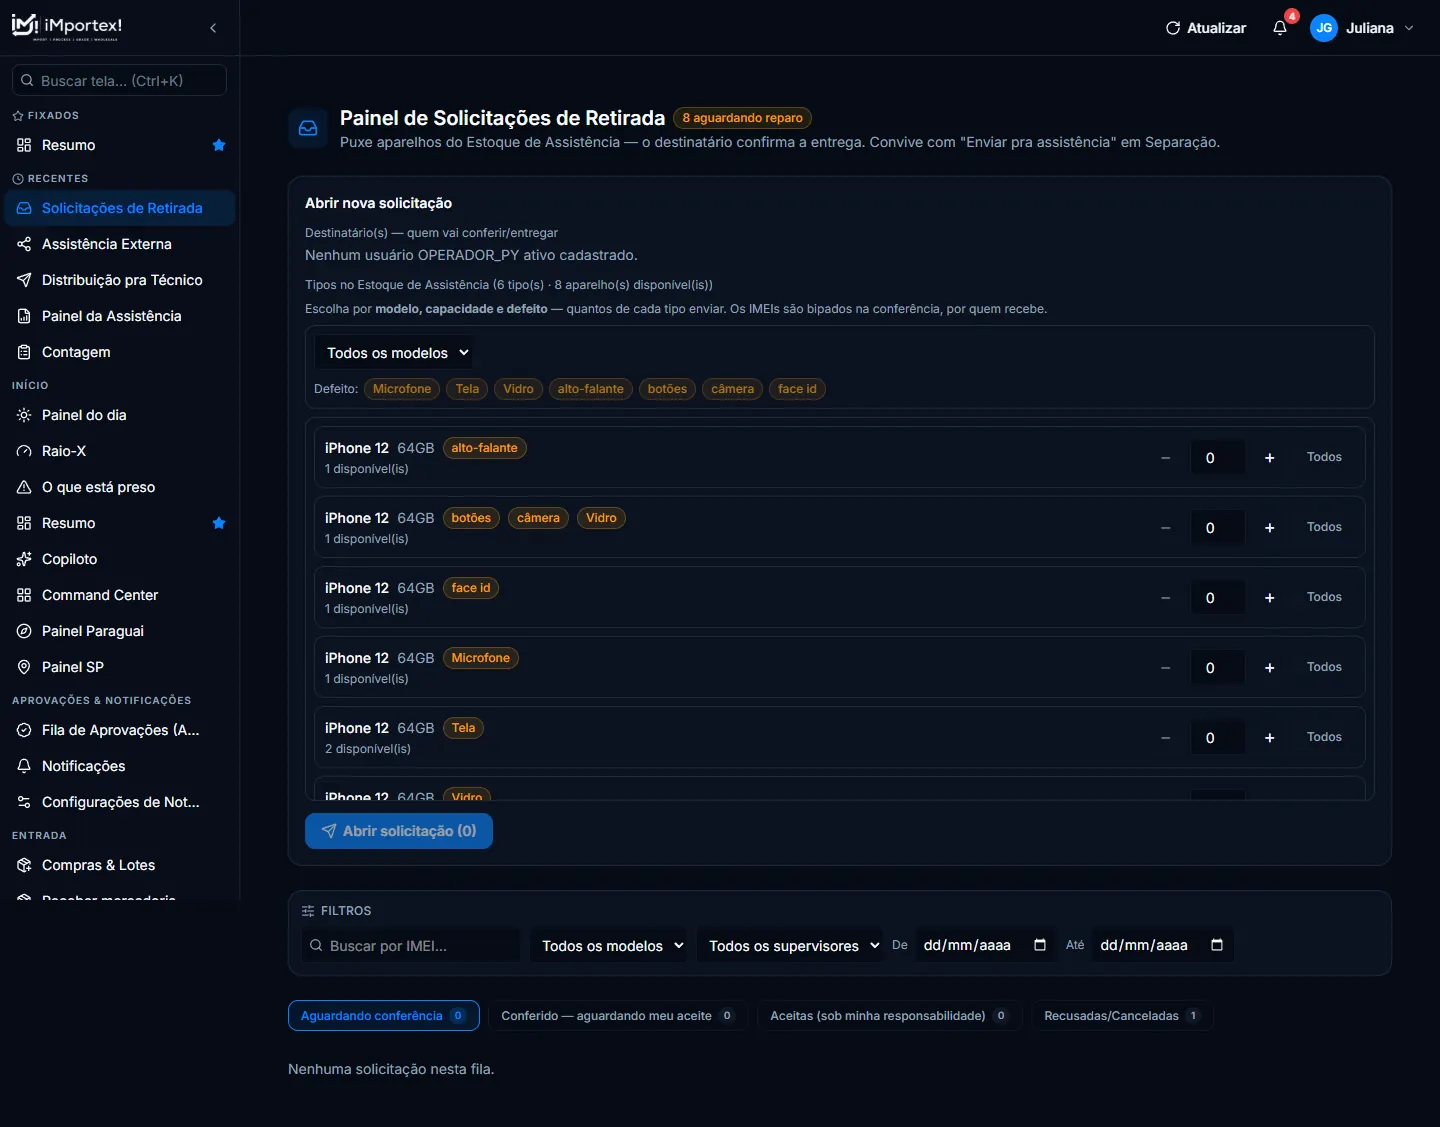Screen dimensions: 1440x1127
Task: Toggle the Tela defect filter chip
Action: point(467,389)
